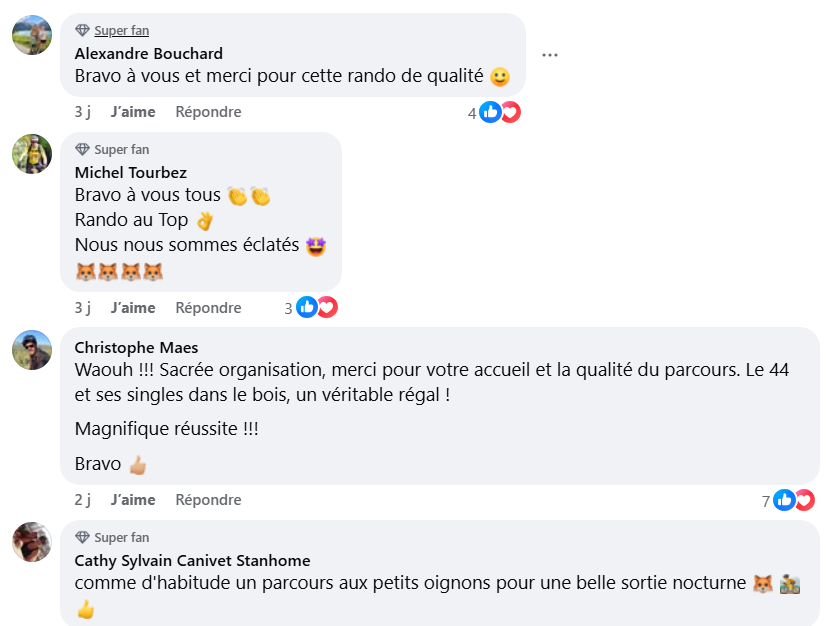The height and width of the screenshot is (626, 828).
Task: Click the Super fan diamond badge above Alexandre Bouchard
Action: click(x=83, y=31)
